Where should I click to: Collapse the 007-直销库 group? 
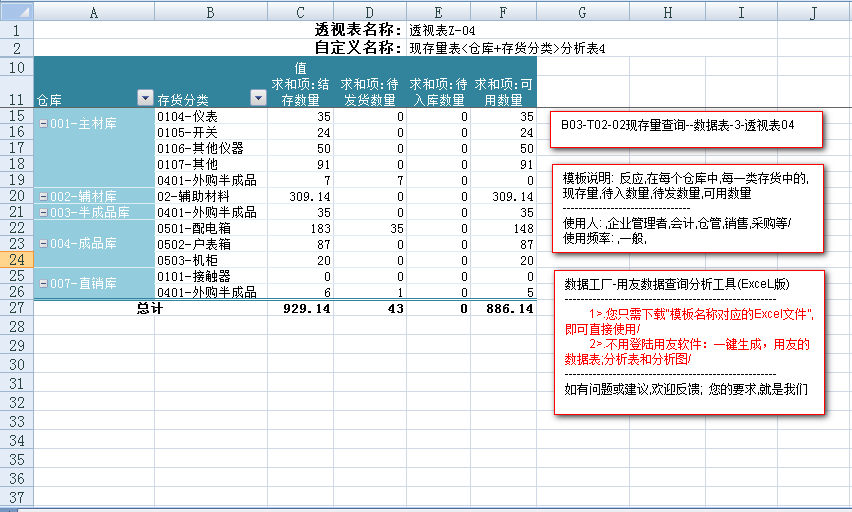click(x=43, y=284)
